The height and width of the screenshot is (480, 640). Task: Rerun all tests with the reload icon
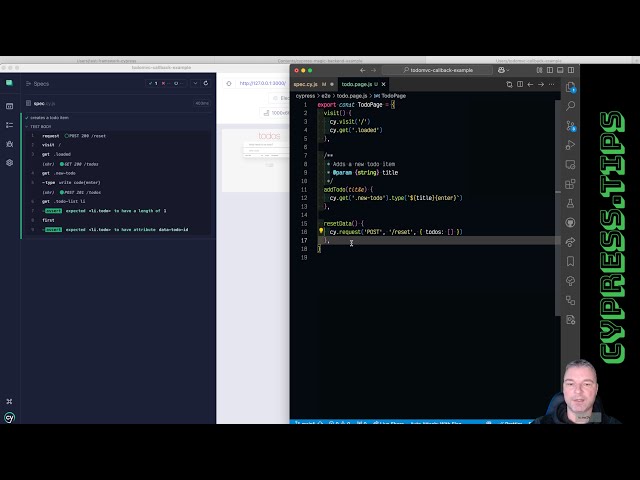(206, 83)
